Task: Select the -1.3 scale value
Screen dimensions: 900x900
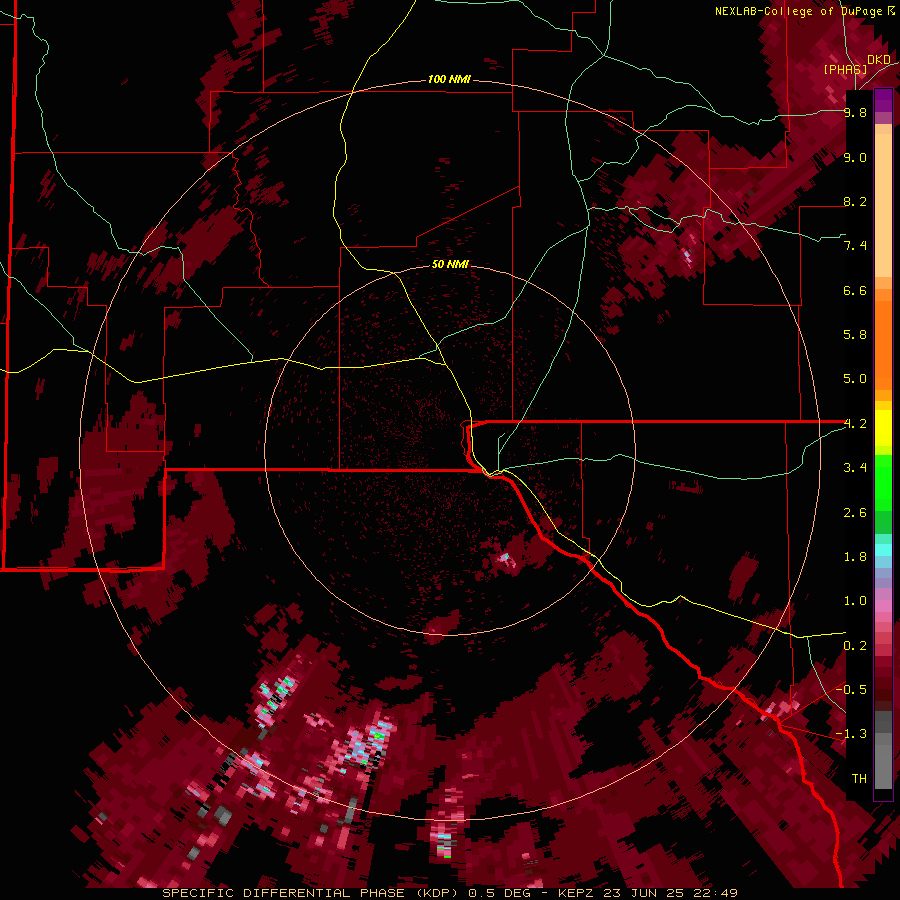Action: (851, 734)
